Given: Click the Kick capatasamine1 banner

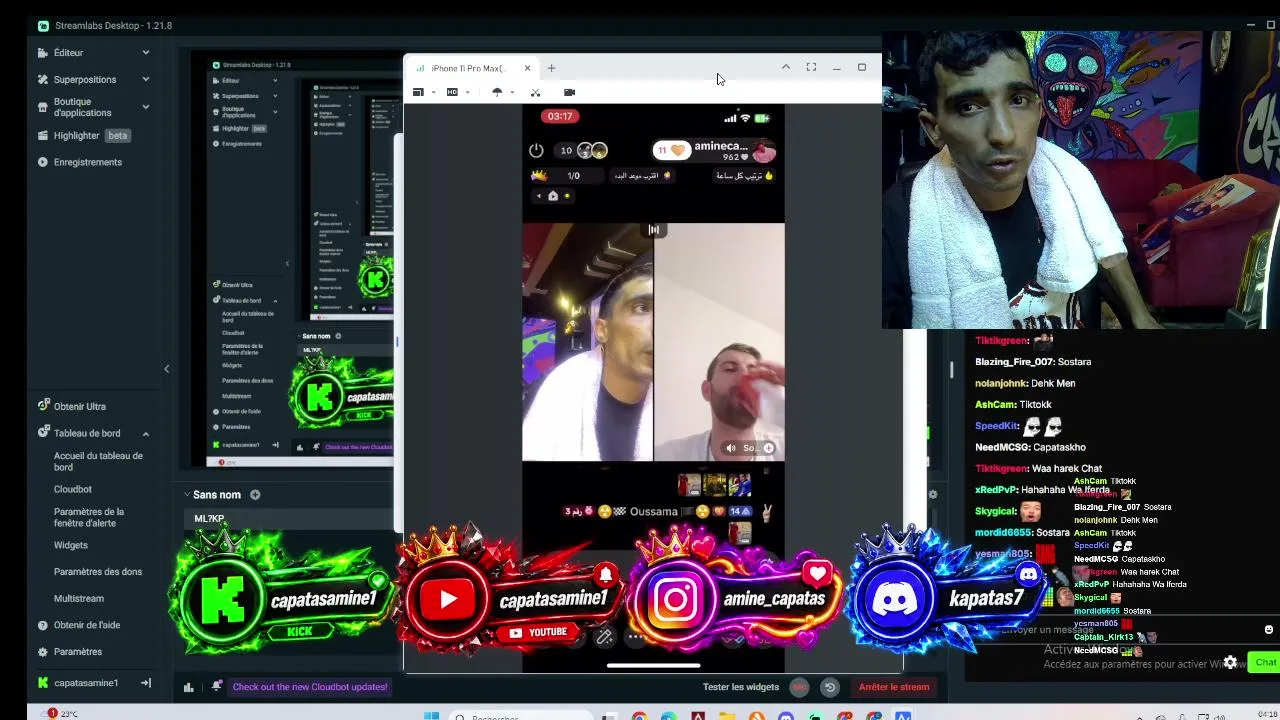Looking at the screenshot, I should coord(283,594).
